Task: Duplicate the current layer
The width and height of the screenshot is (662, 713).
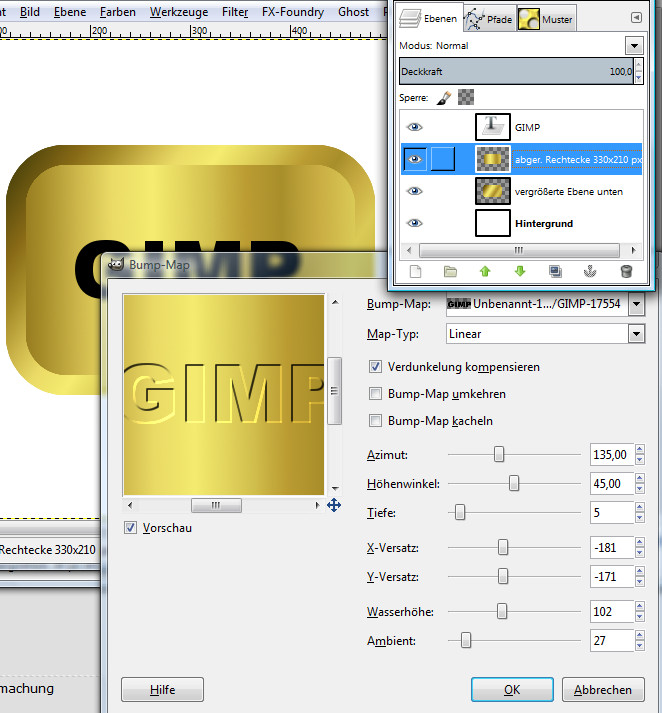Action: coord(555,271)
